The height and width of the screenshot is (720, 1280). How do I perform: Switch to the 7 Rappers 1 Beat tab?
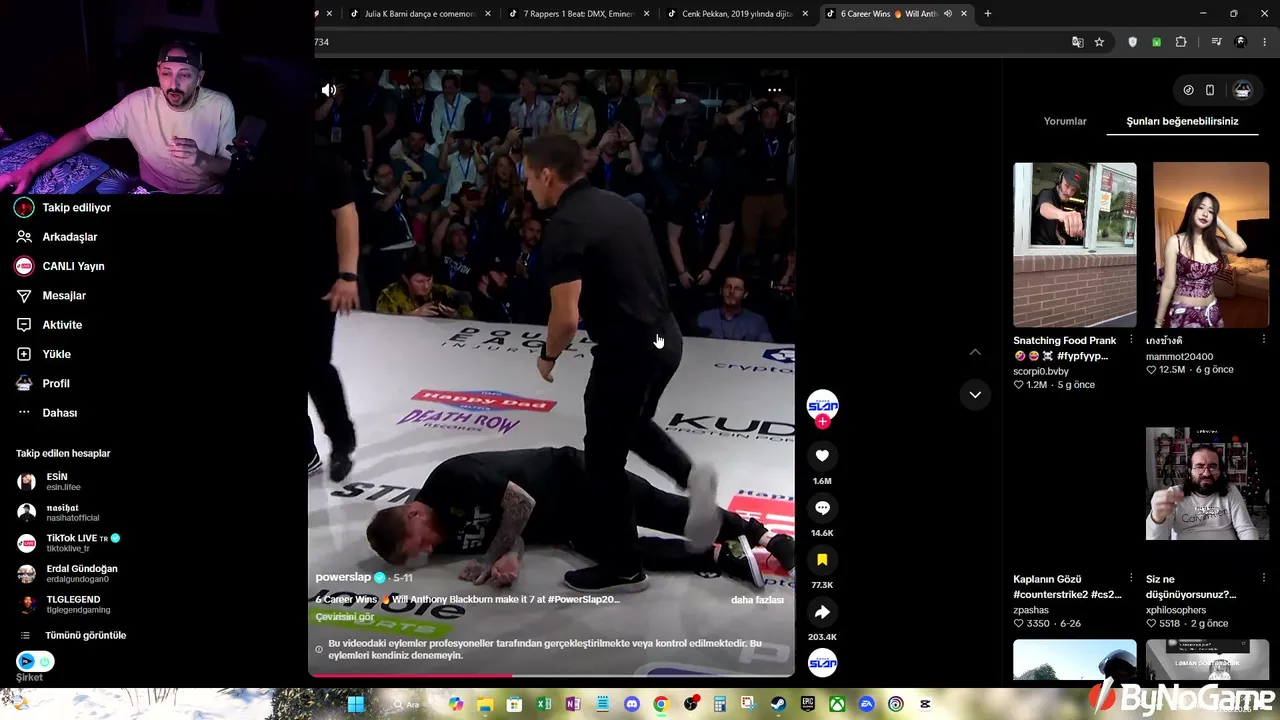pos(578,14)
